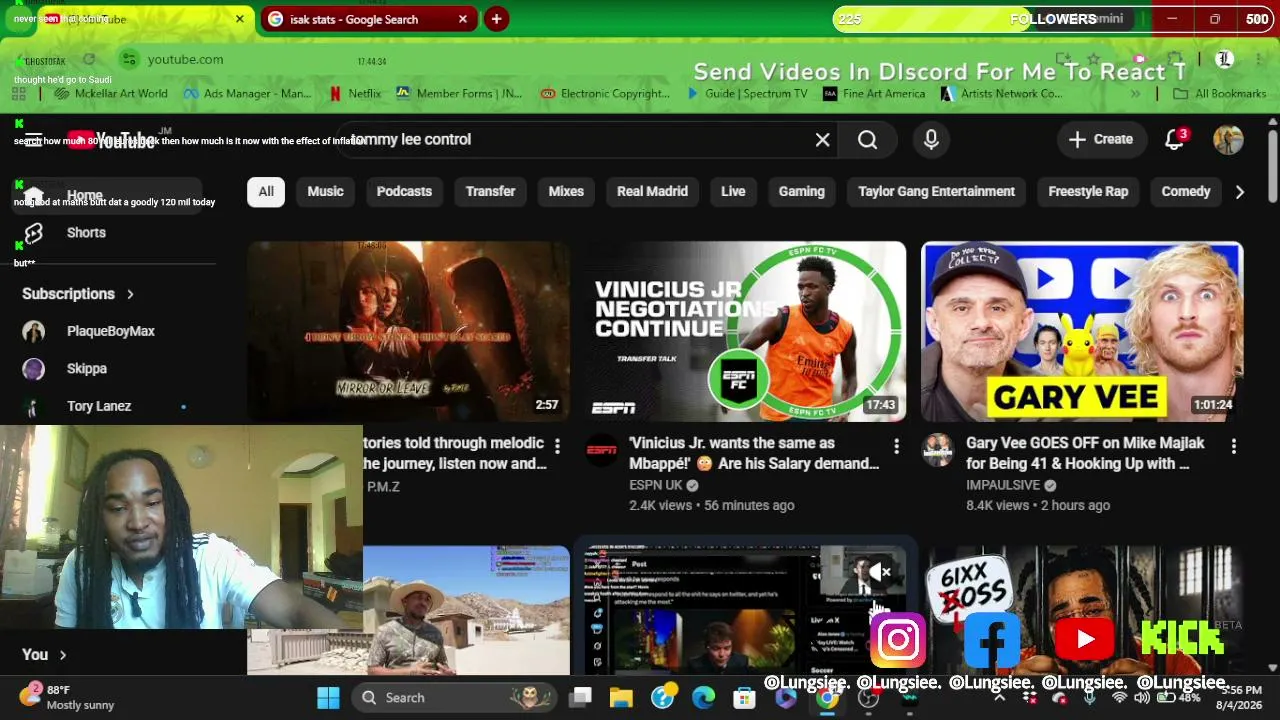
Task: Expand the Subscriptions section
Action: click(x=78, y=294)
